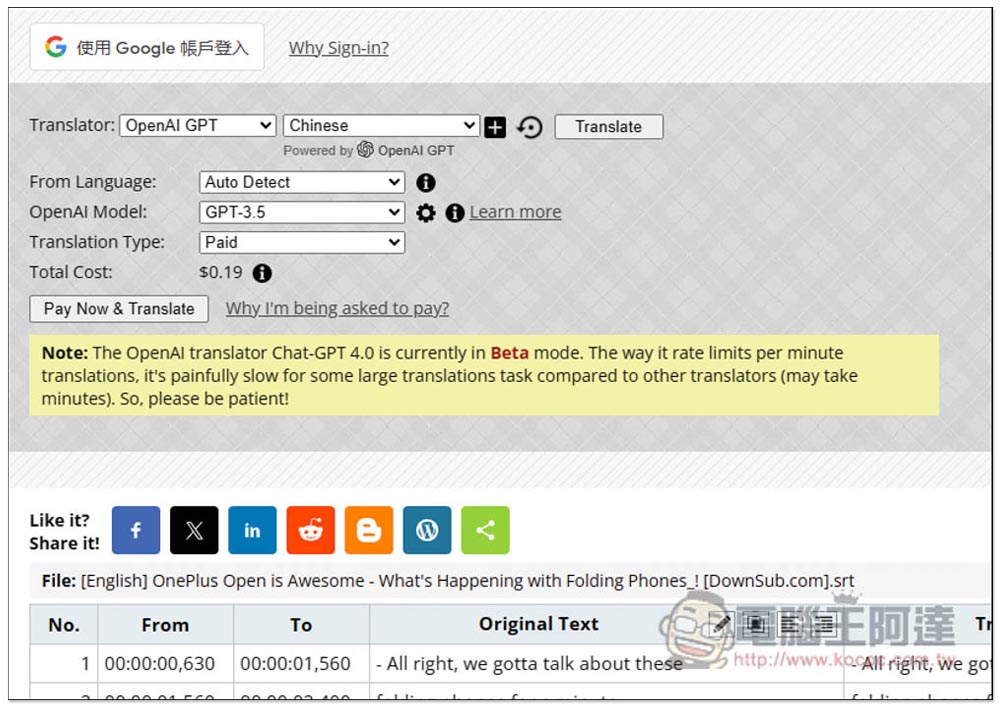Click info icon next to Total Cost
The height and width of the screenshot is (708, 1000).
coord(262,273)
